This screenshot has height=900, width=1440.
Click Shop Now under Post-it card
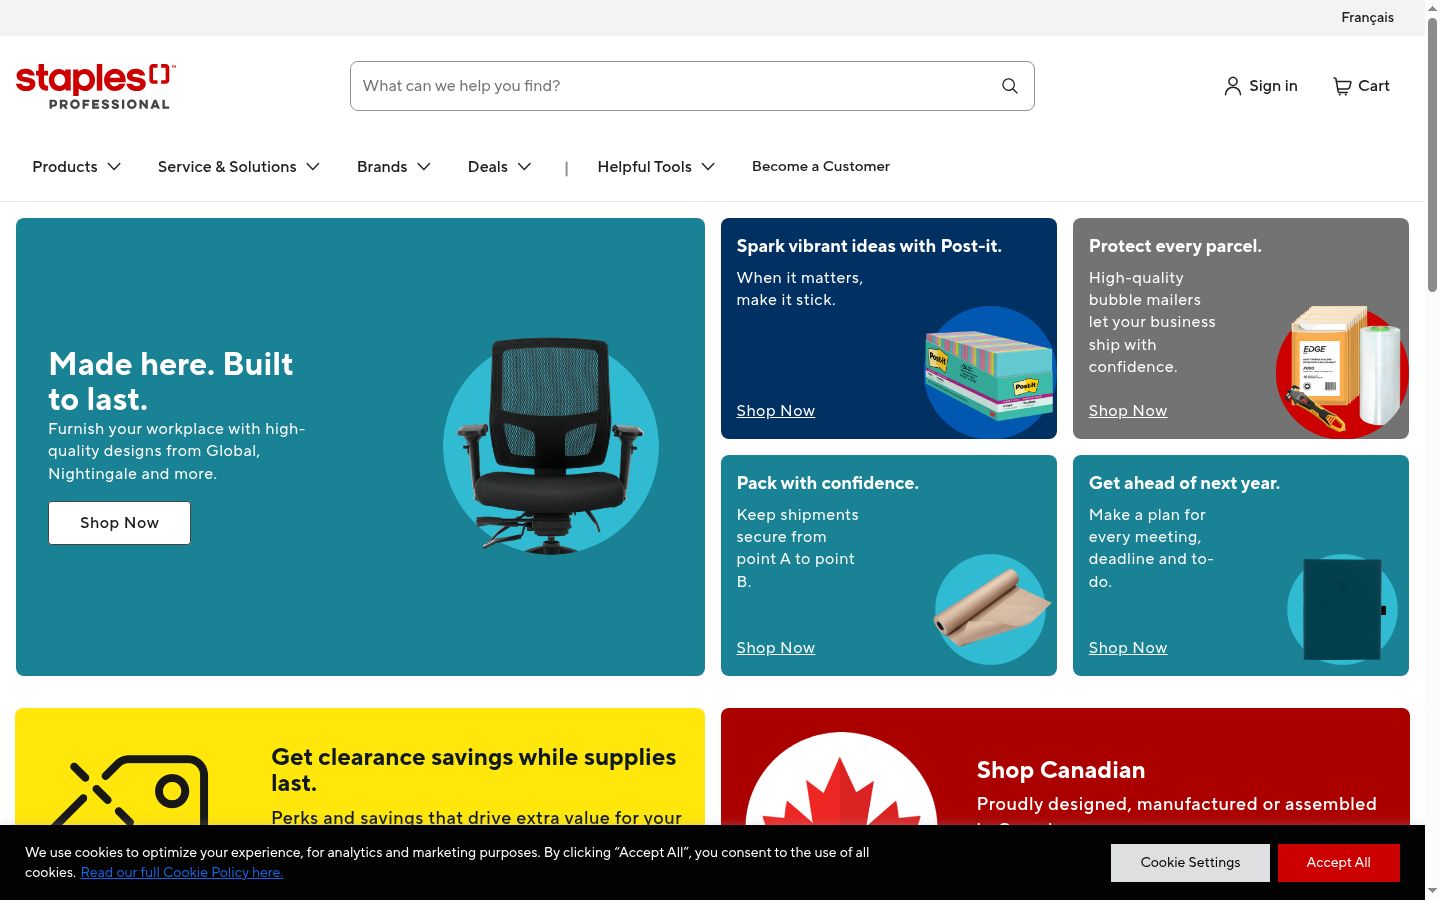pyautogui.click(x=776, y=411)
